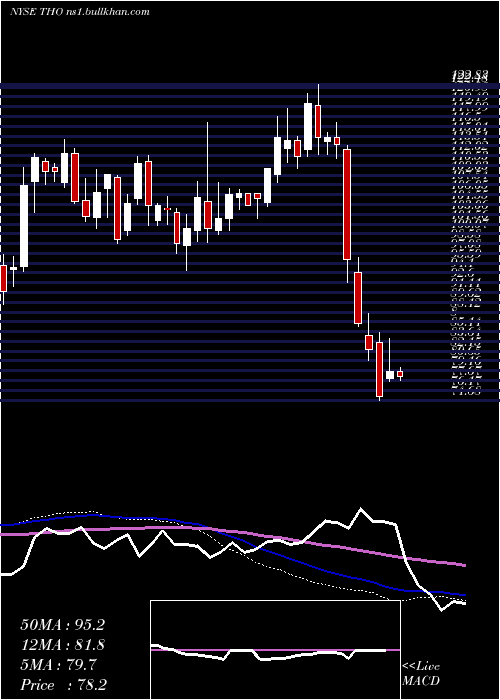Click inside the MACD inset chart
Screen dimensions: 500x700
tap(275, 650)
